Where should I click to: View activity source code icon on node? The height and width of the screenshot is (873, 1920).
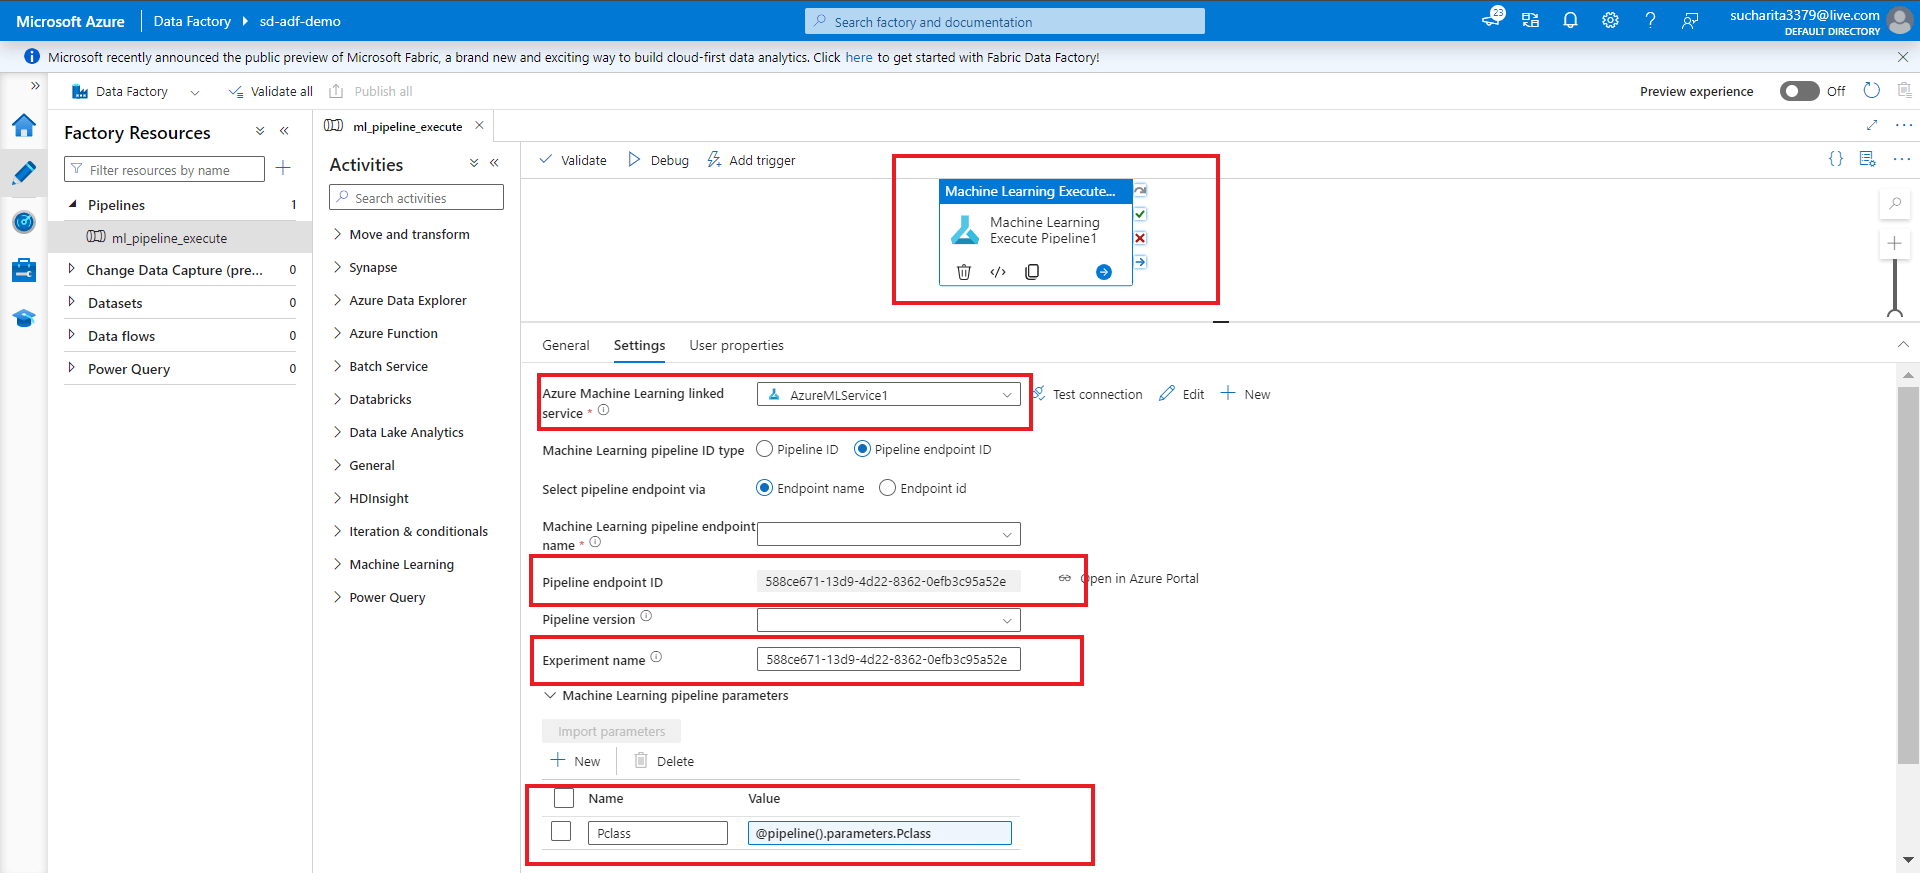(x=998, y=272)
